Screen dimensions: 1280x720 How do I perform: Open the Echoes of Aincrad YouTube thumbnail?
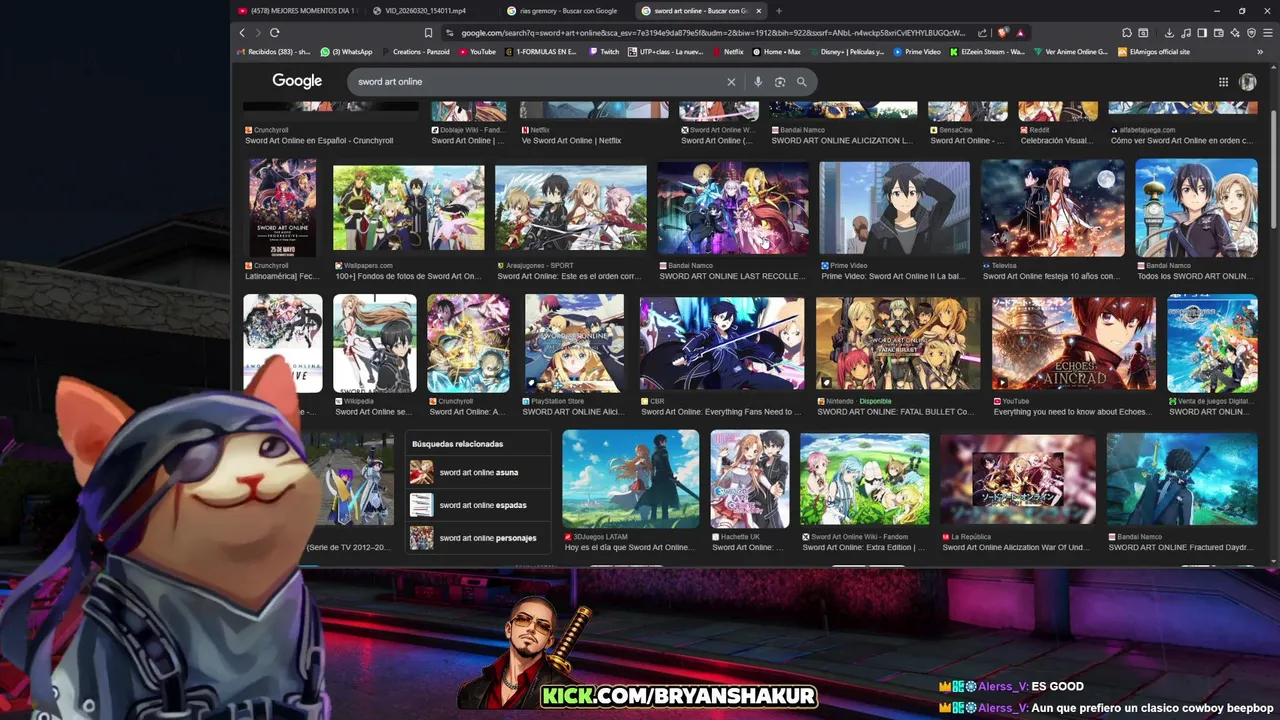click(x=1073, y=342)
